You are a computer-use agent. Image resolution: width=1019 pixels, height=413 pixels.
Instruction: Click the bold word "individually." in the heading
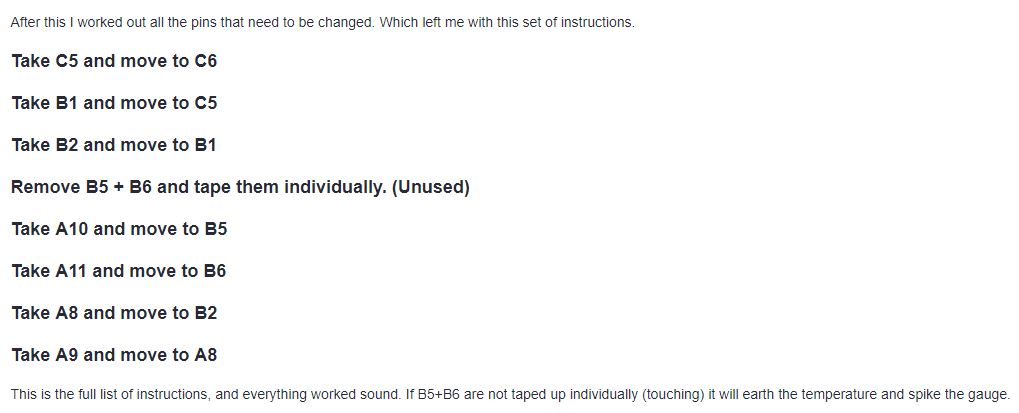click(337, 187)
